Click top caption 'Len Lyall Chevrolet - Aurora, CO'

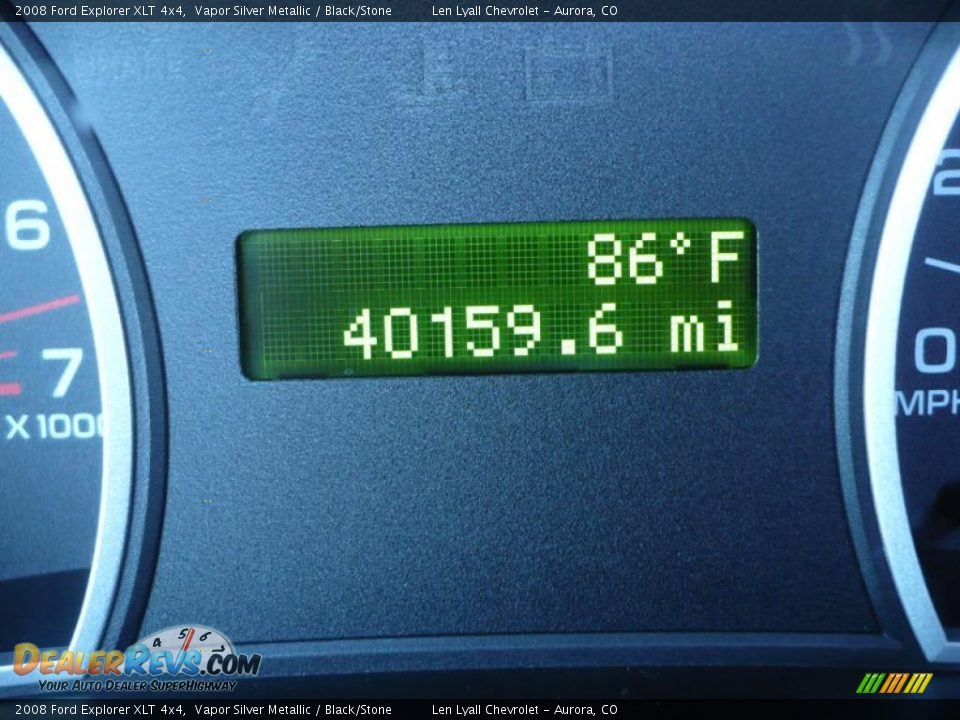point(525,10)
